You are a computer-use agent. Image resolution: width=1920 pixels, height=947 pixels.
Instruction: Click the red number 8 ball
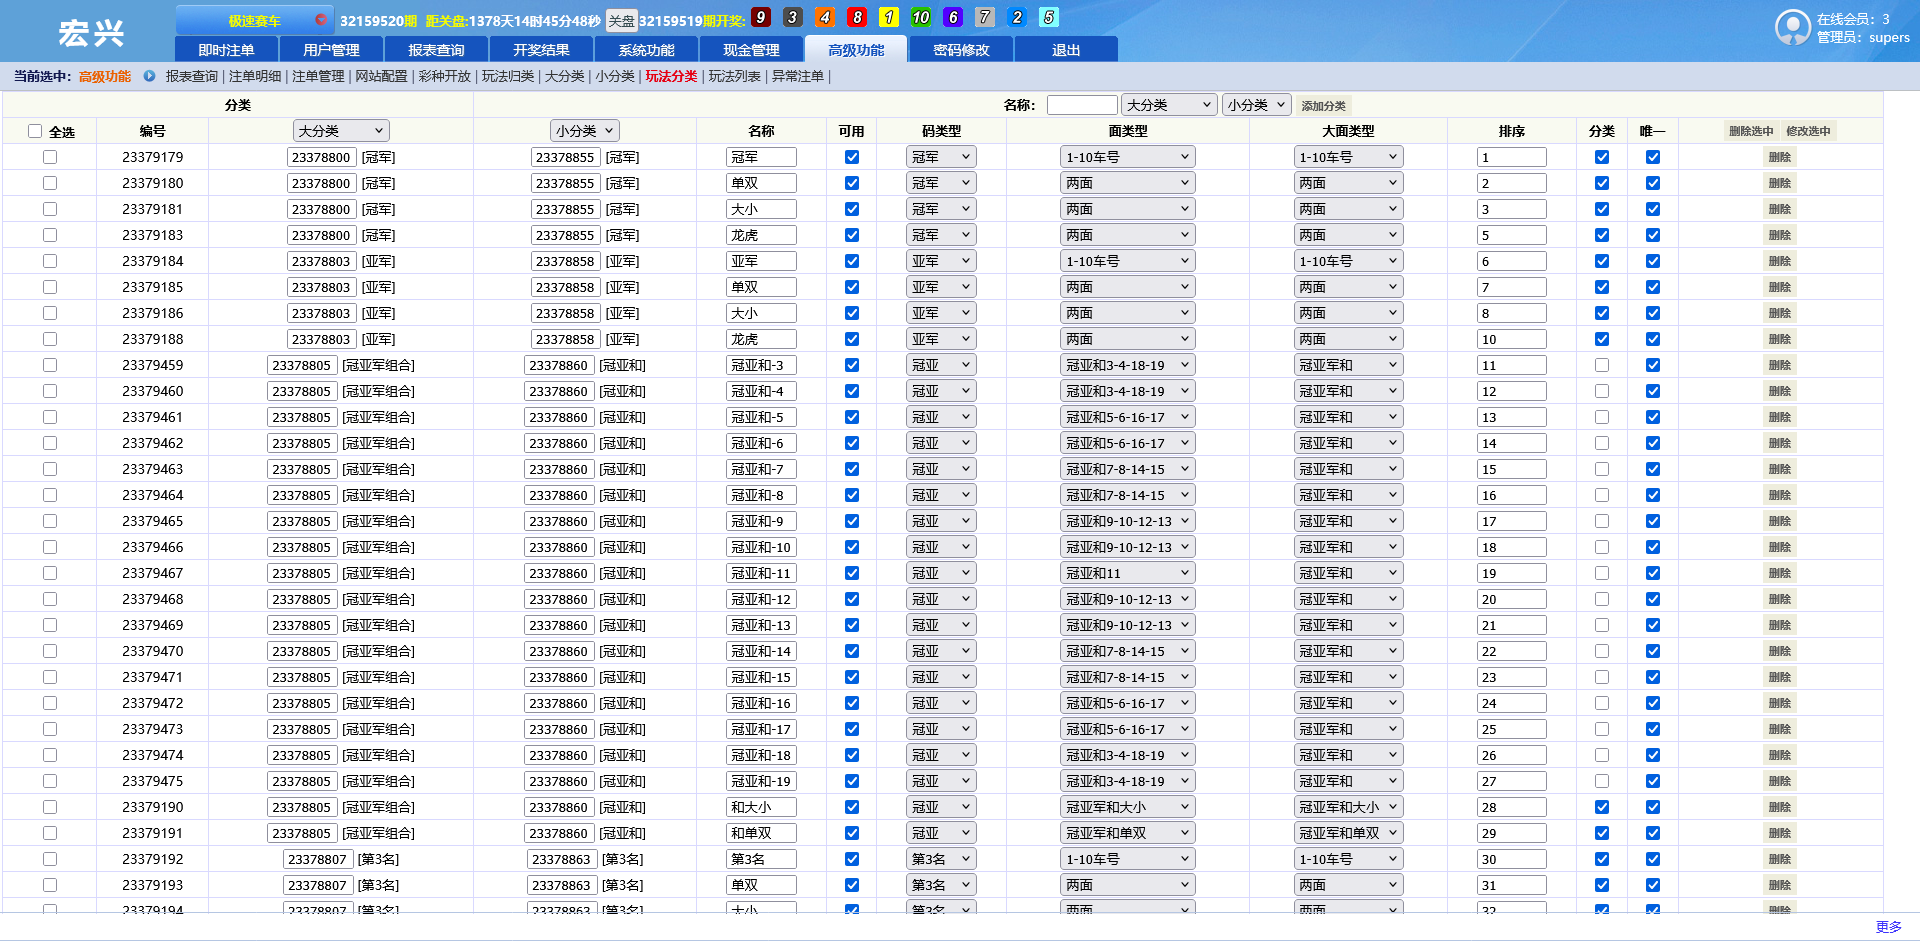[x=857, y=17]
